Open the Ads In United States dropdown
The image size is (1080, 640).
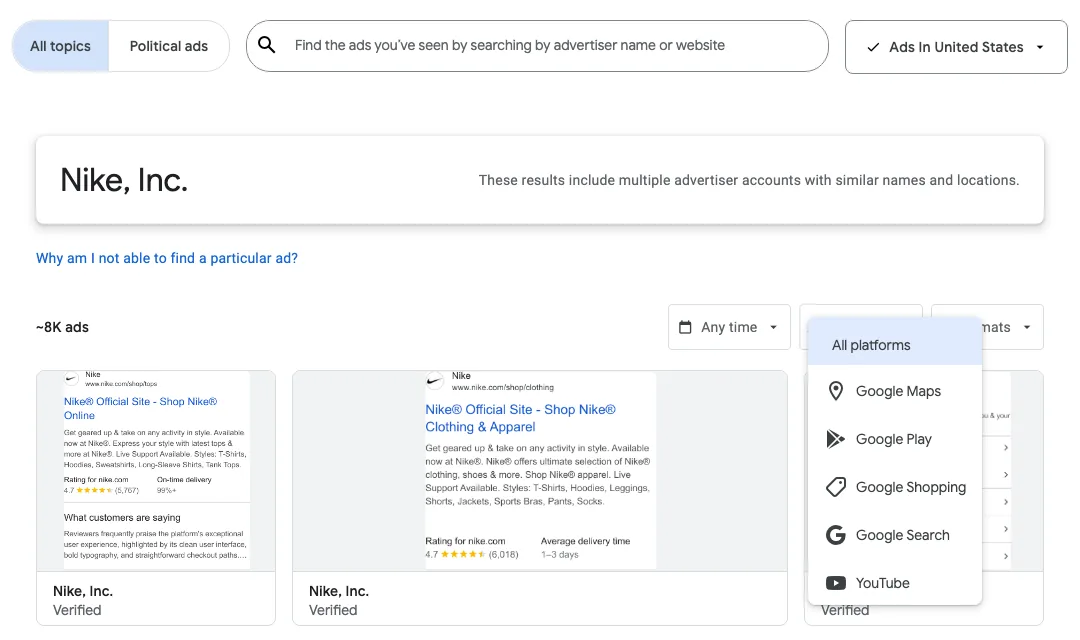coord(956,47)
